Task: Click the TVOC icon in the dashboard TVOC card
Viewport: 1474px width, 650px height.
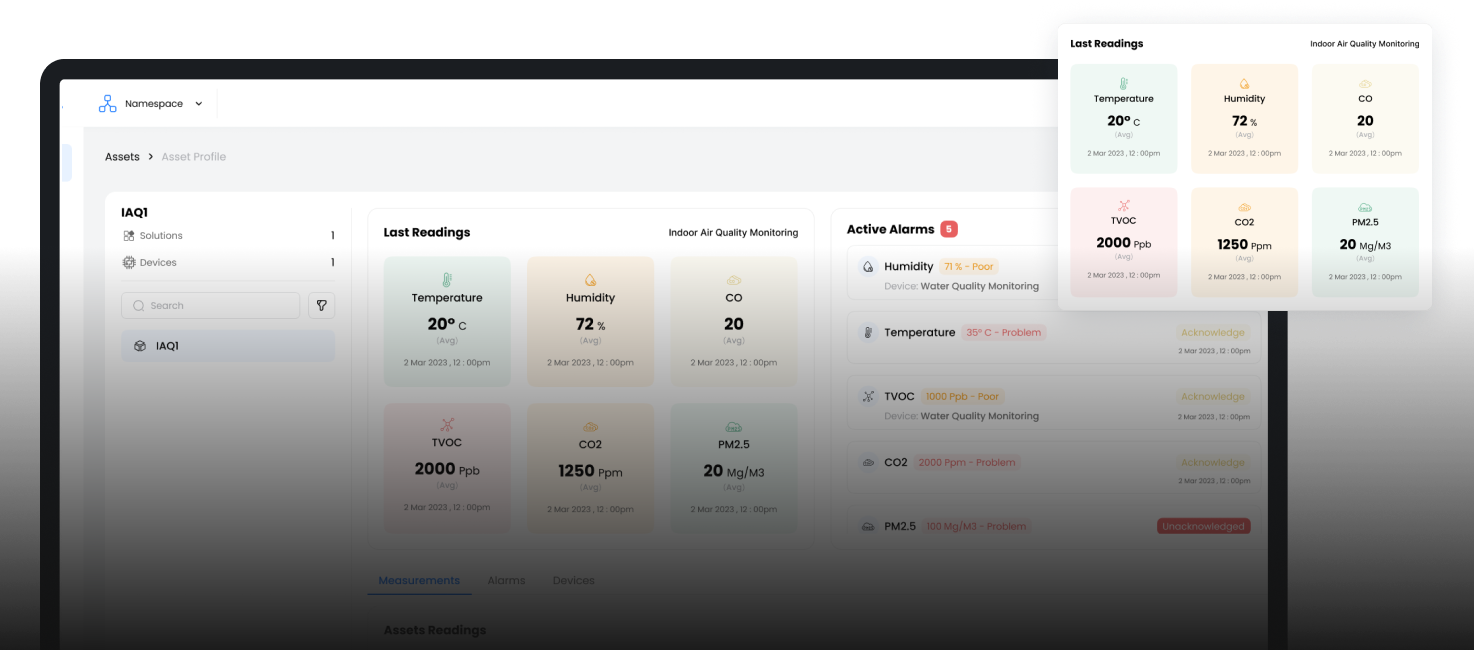Action: (x=447, y=425)
